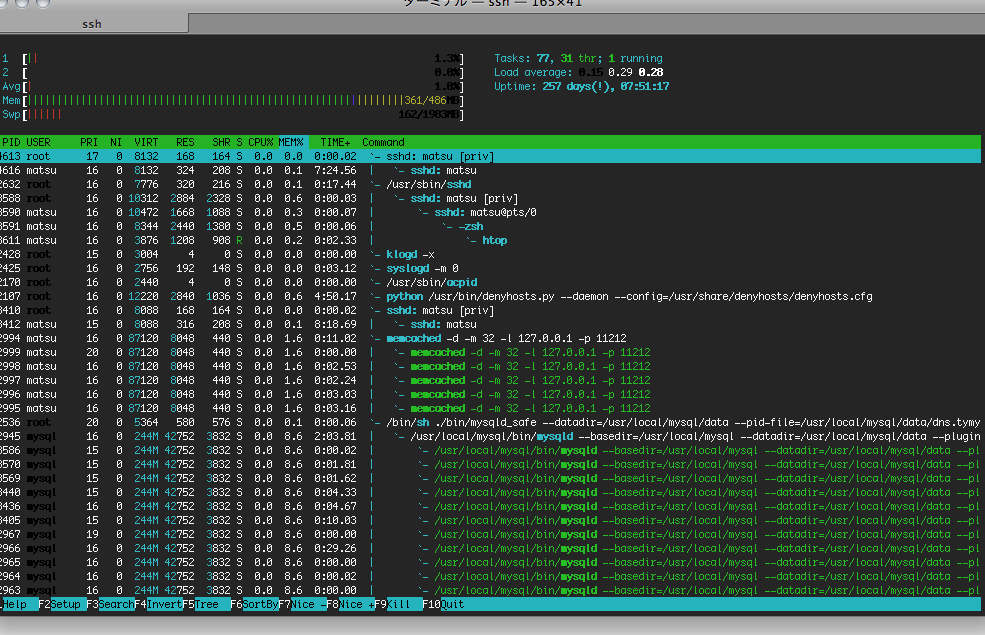Select the ssh terminal tab
Image resolution: width=985 pixels, height=635 pixels.
pyautogui.click(x=92, y=24)
